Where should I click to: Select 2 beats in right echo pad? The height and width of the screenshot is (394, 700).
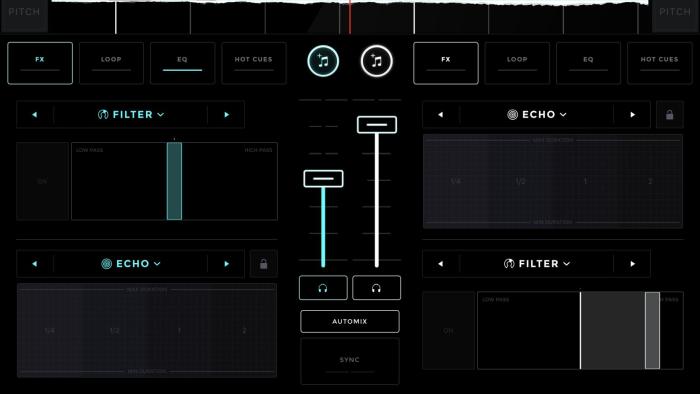pos(650,181)
